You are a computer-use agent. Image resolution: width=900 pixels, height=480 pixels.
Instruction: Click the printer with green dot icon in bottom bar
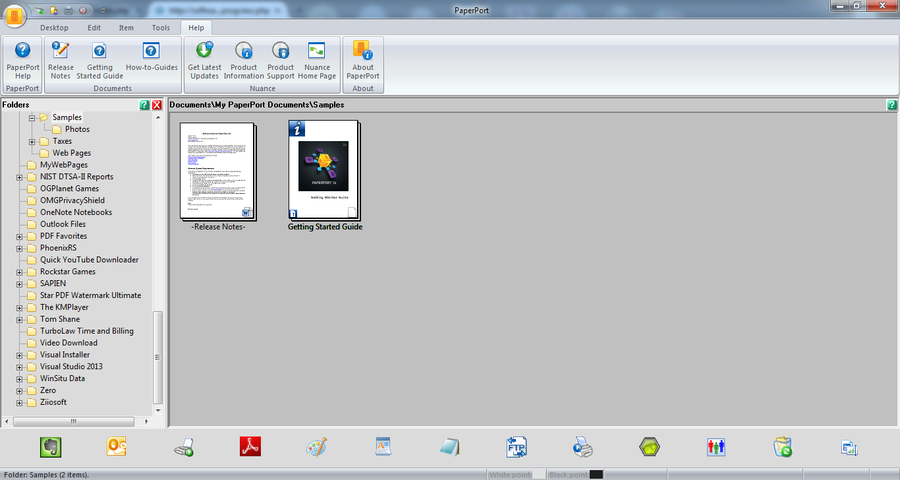tap(184, 447)
